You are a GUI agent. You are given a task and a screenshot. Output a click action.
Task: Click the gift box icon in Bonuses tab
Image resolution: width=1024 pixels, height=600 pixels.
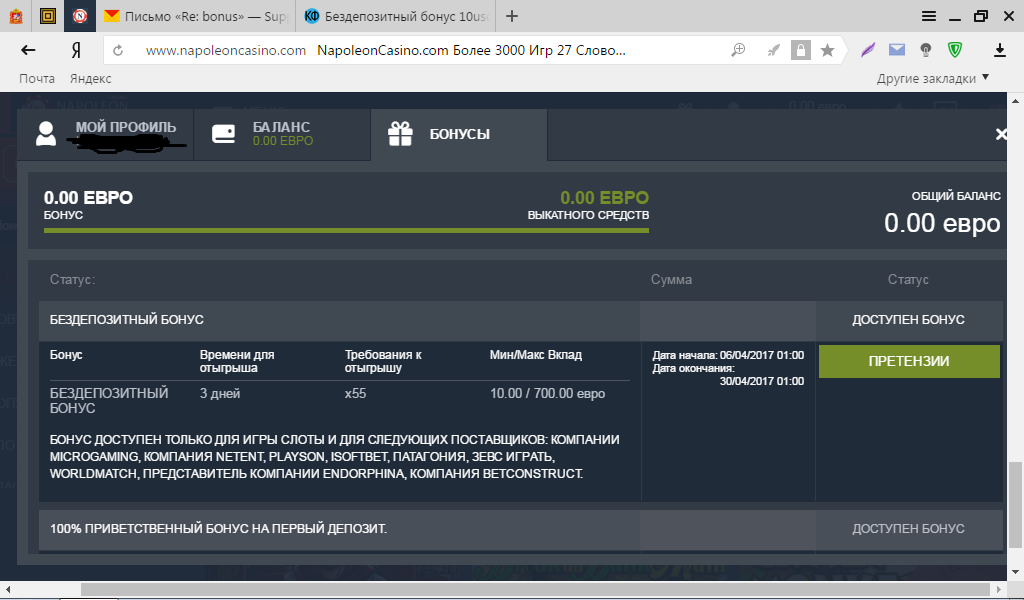coord(400,133)
